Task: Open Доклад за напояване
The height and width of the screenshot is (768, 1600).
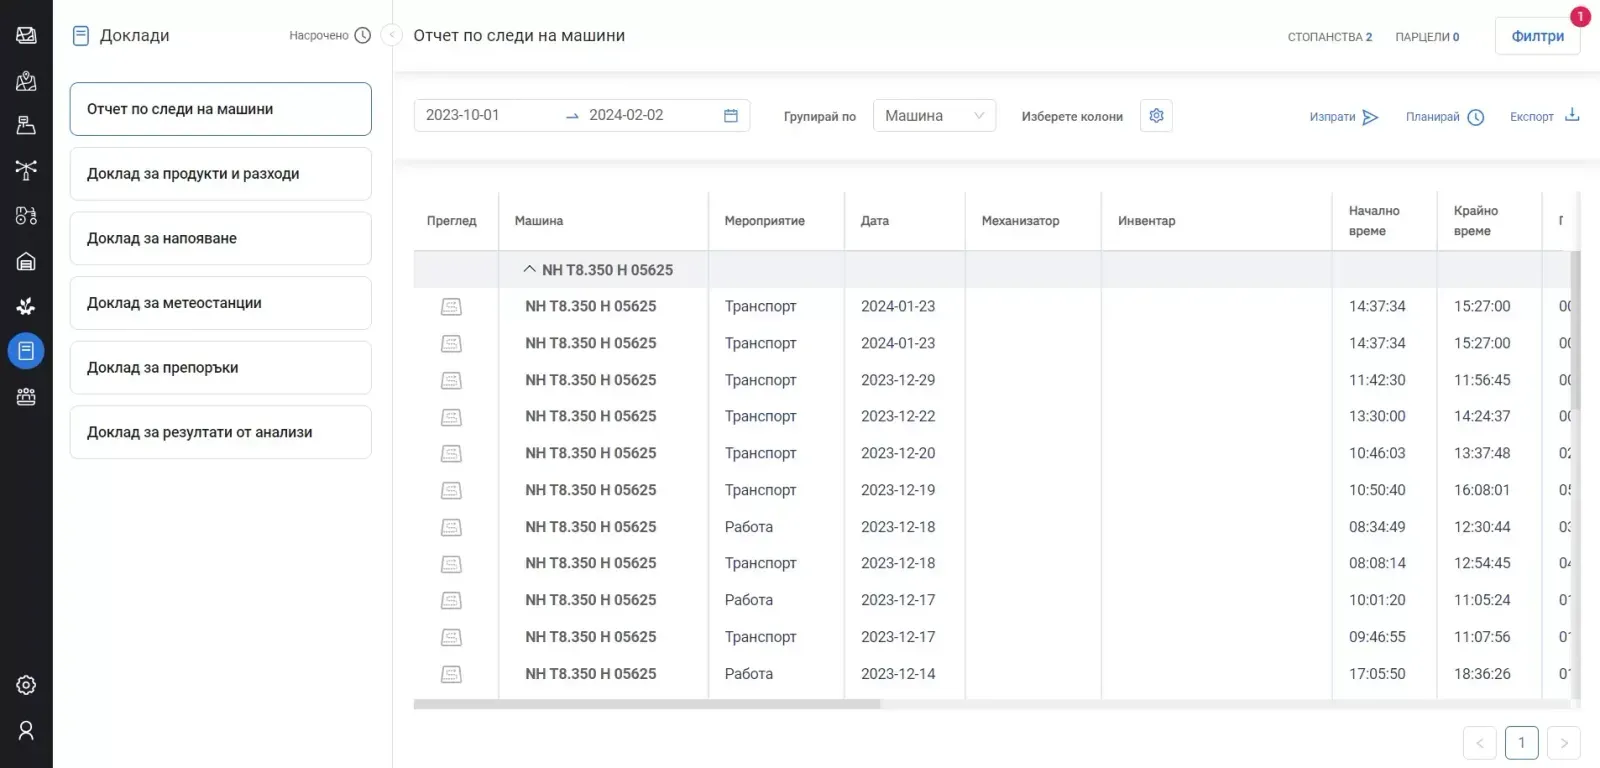Action: 220,238
